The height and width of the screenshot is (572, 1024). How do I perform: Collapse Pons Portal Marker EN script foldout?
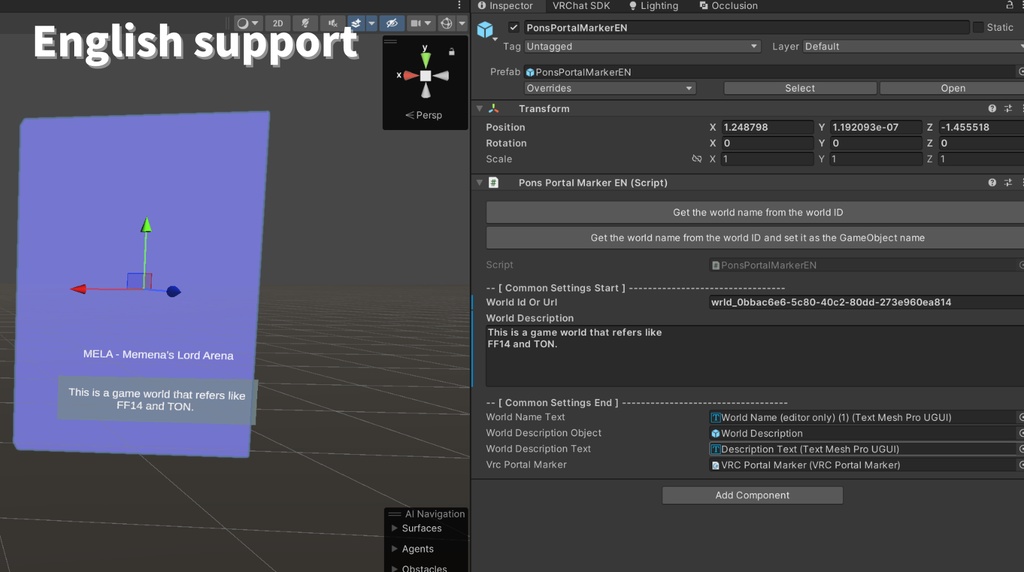[x=479, y=183]
